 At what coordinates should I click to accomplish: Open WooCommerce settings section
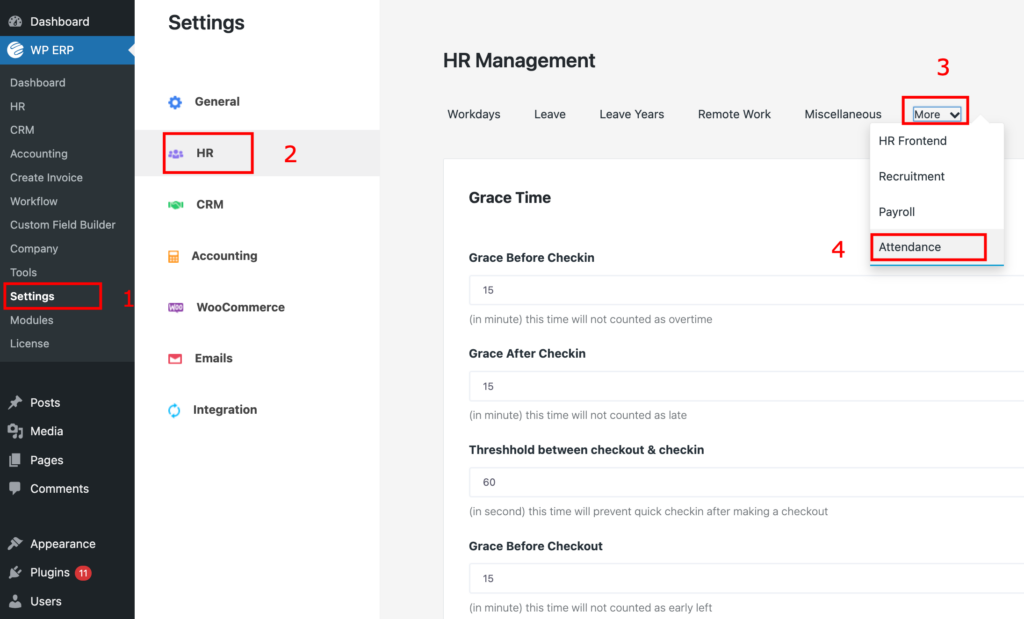240,307
